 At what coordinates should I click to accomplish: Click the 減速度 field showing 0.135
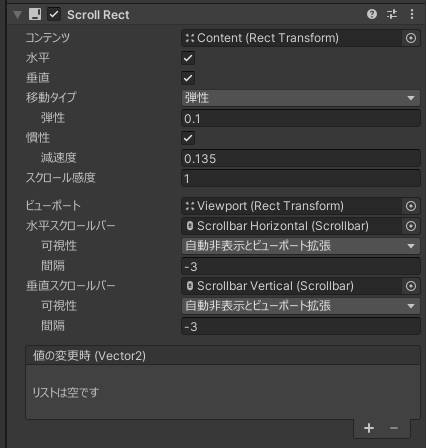[301, 158]
